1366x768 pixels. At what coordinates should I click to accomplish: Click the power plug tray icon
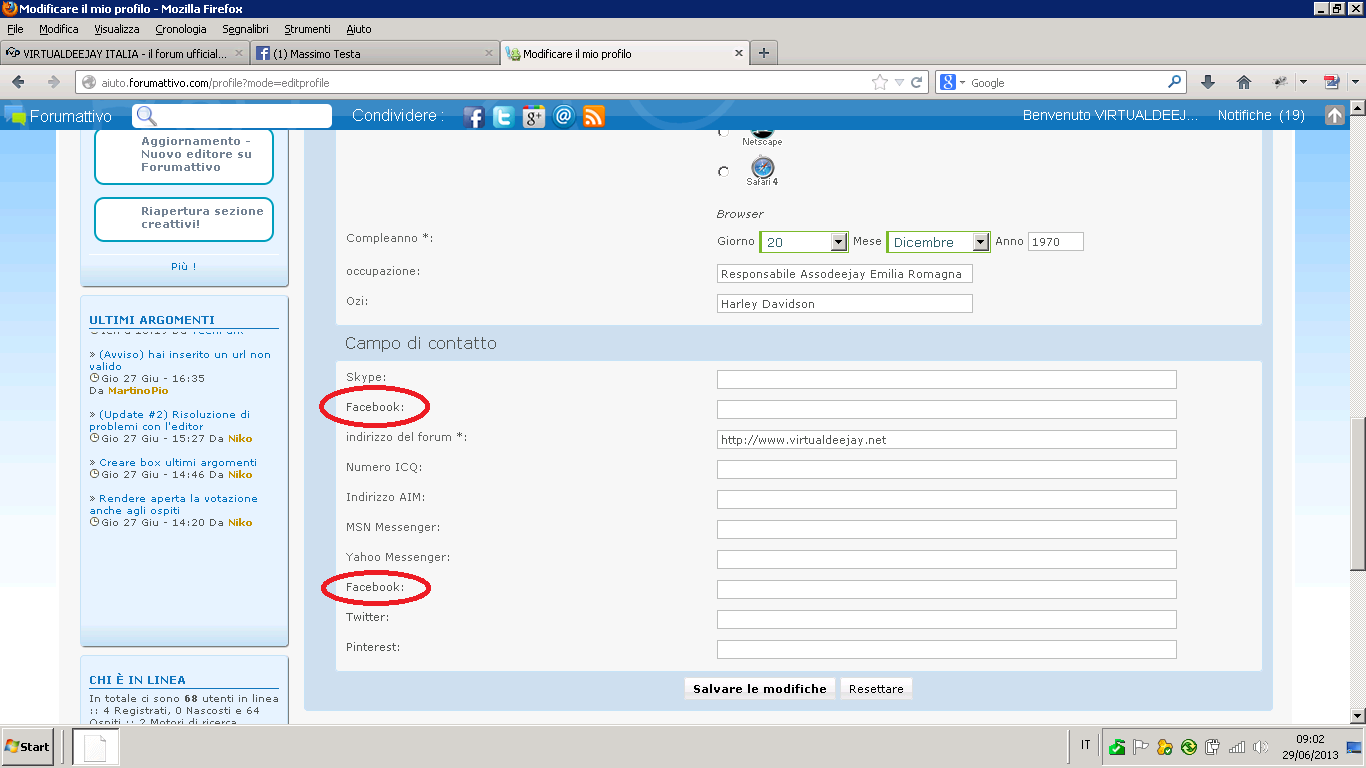[x=1213, y=747]
